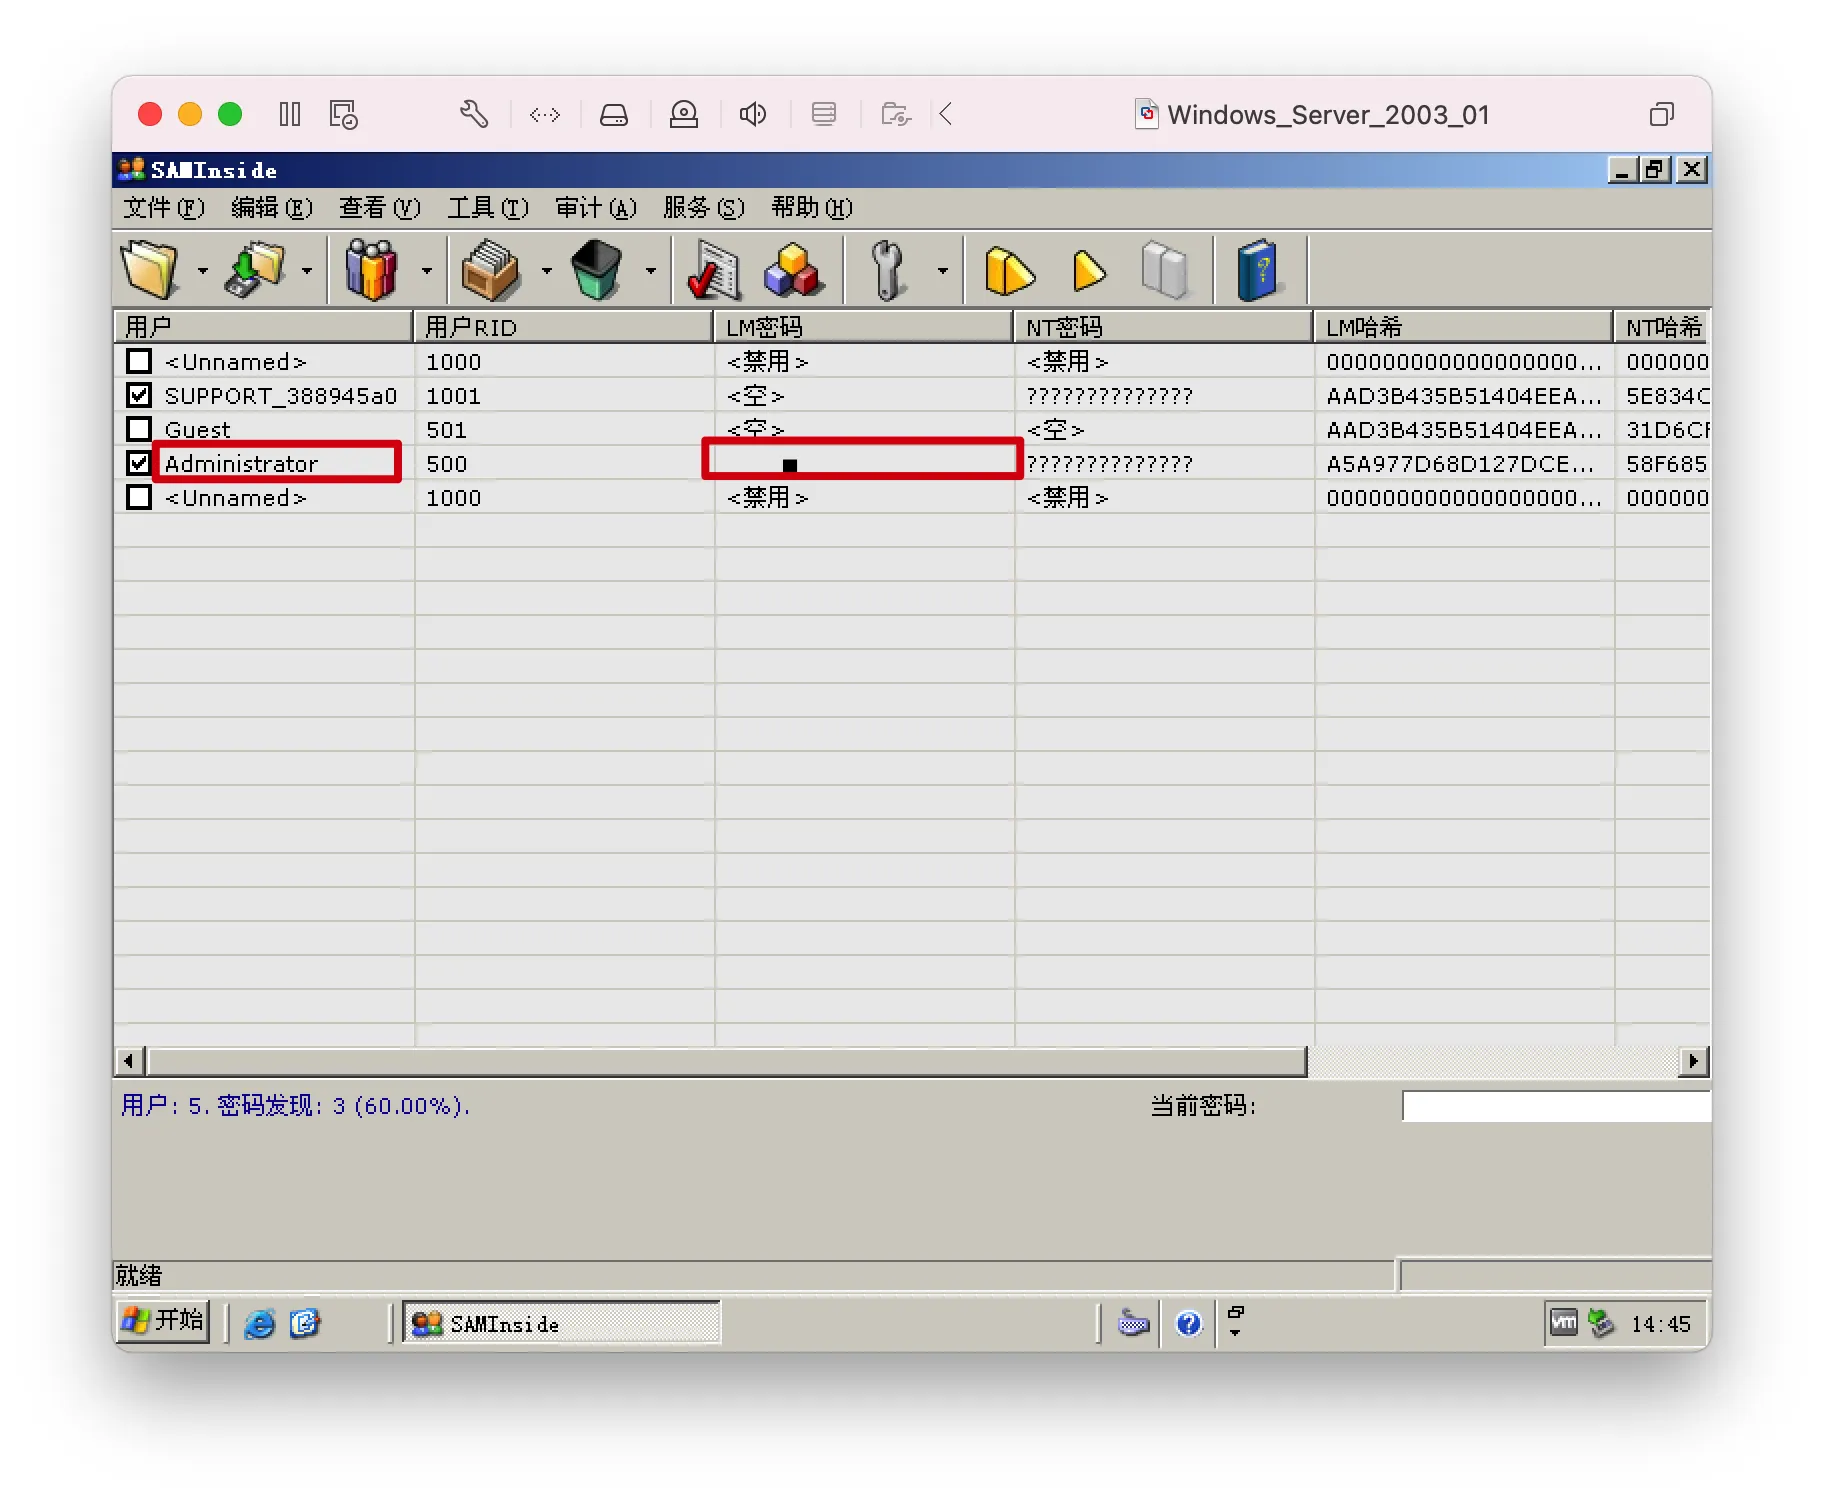Click the SAMInside taskbar button
Image resolution: width=1824 pixels, height=1500 pixels.
click(x=562, y=1323)
